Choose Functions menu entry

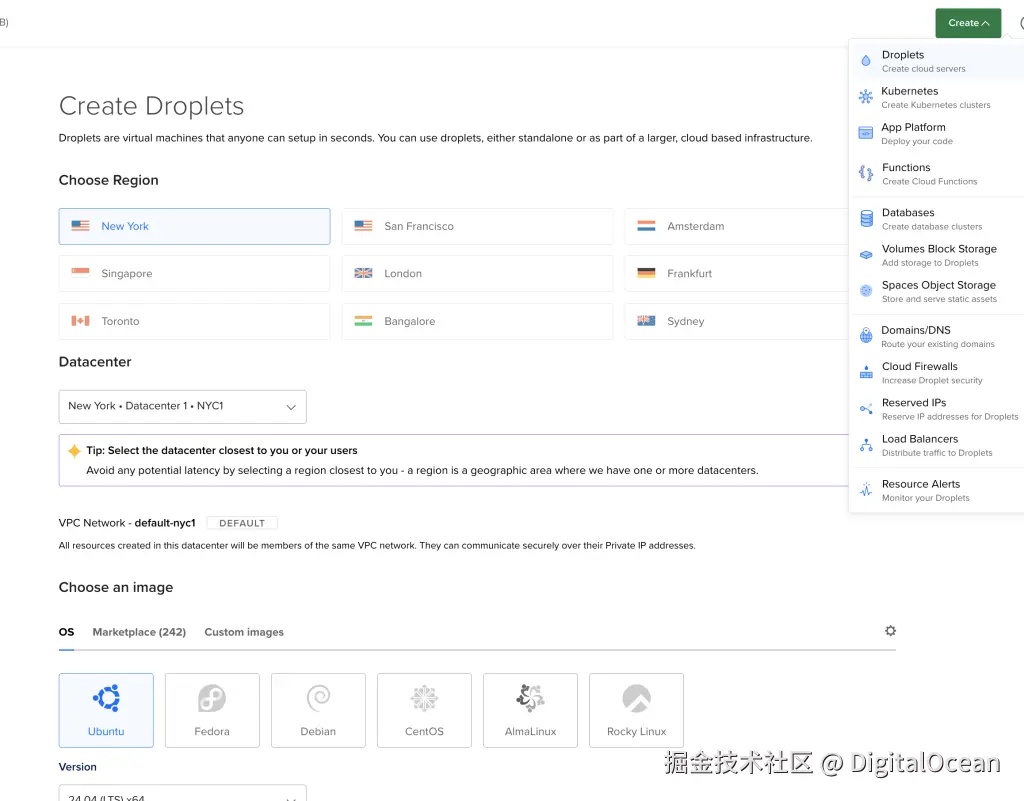click(x=937, y=174)
